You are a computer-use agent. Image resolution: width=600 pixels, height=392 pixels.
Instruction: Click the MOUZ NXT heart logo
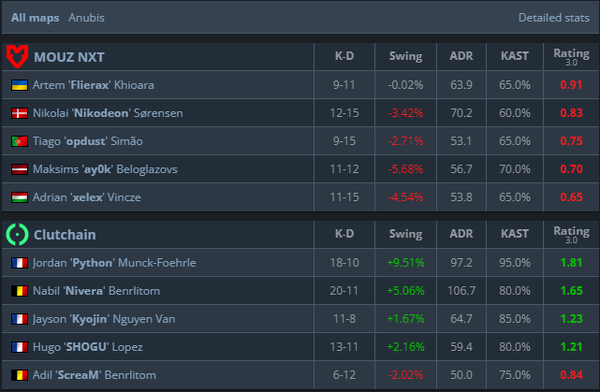tap(17, 57)
